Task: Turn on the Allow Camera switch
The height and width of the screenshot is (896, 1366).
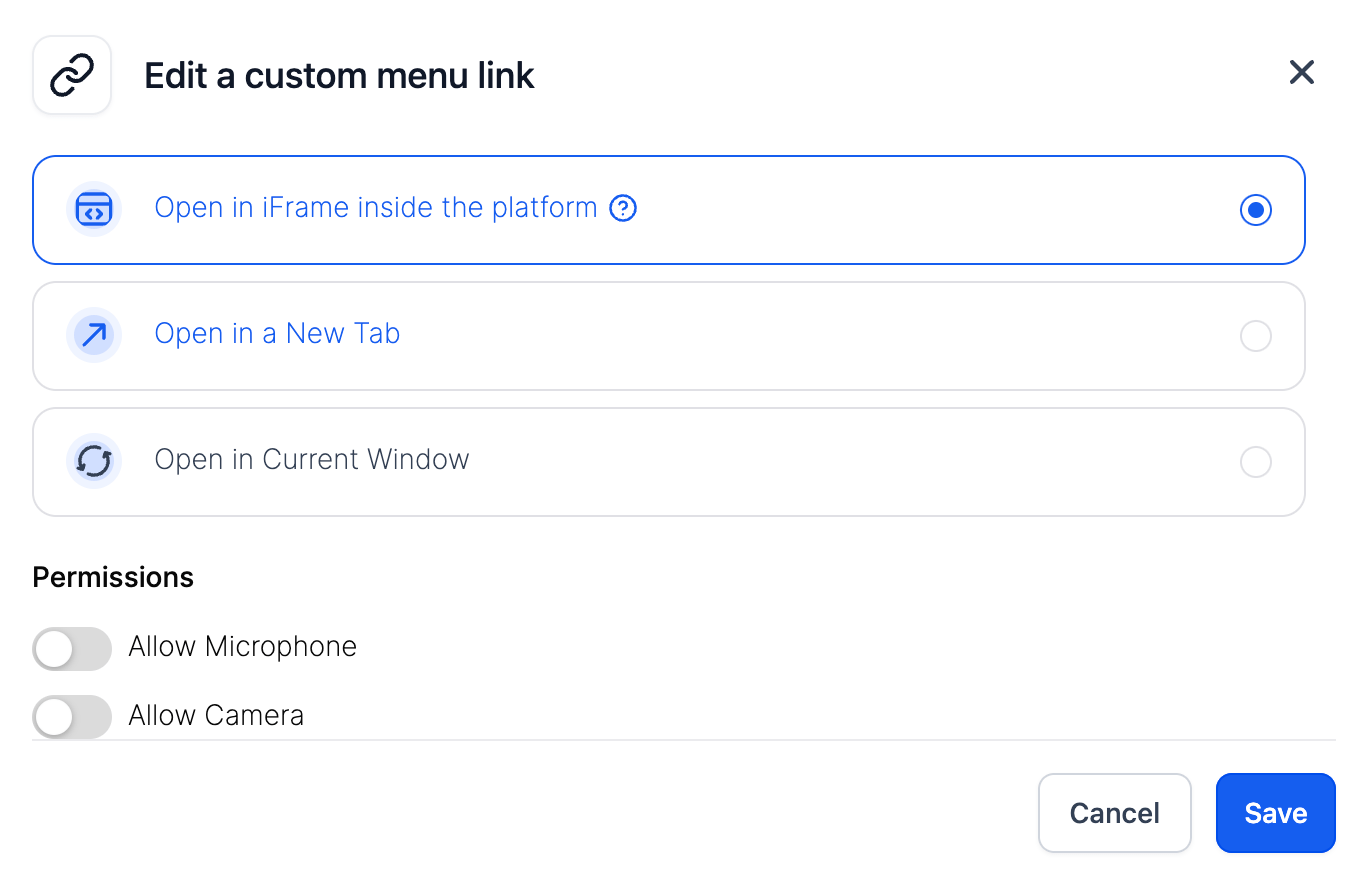Action: click(71, 716)
